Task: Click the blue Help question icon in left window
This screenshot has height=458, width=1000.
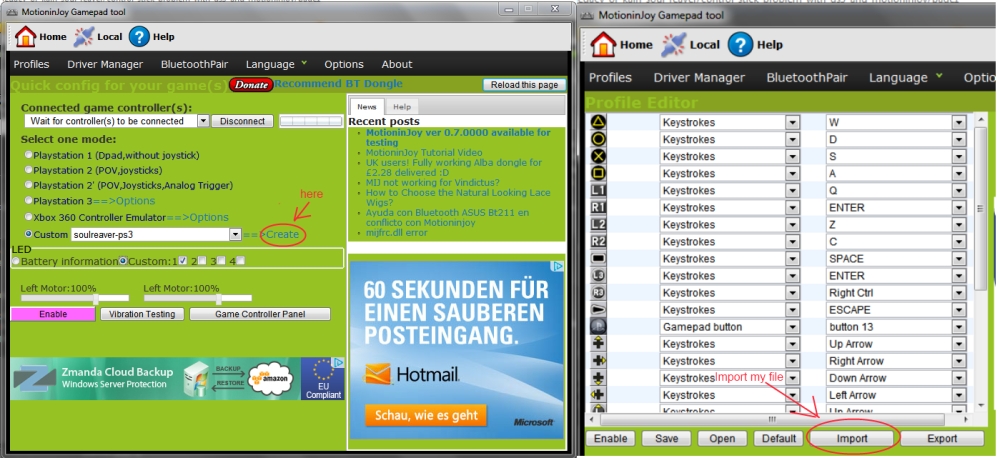Action: (139, 36)
